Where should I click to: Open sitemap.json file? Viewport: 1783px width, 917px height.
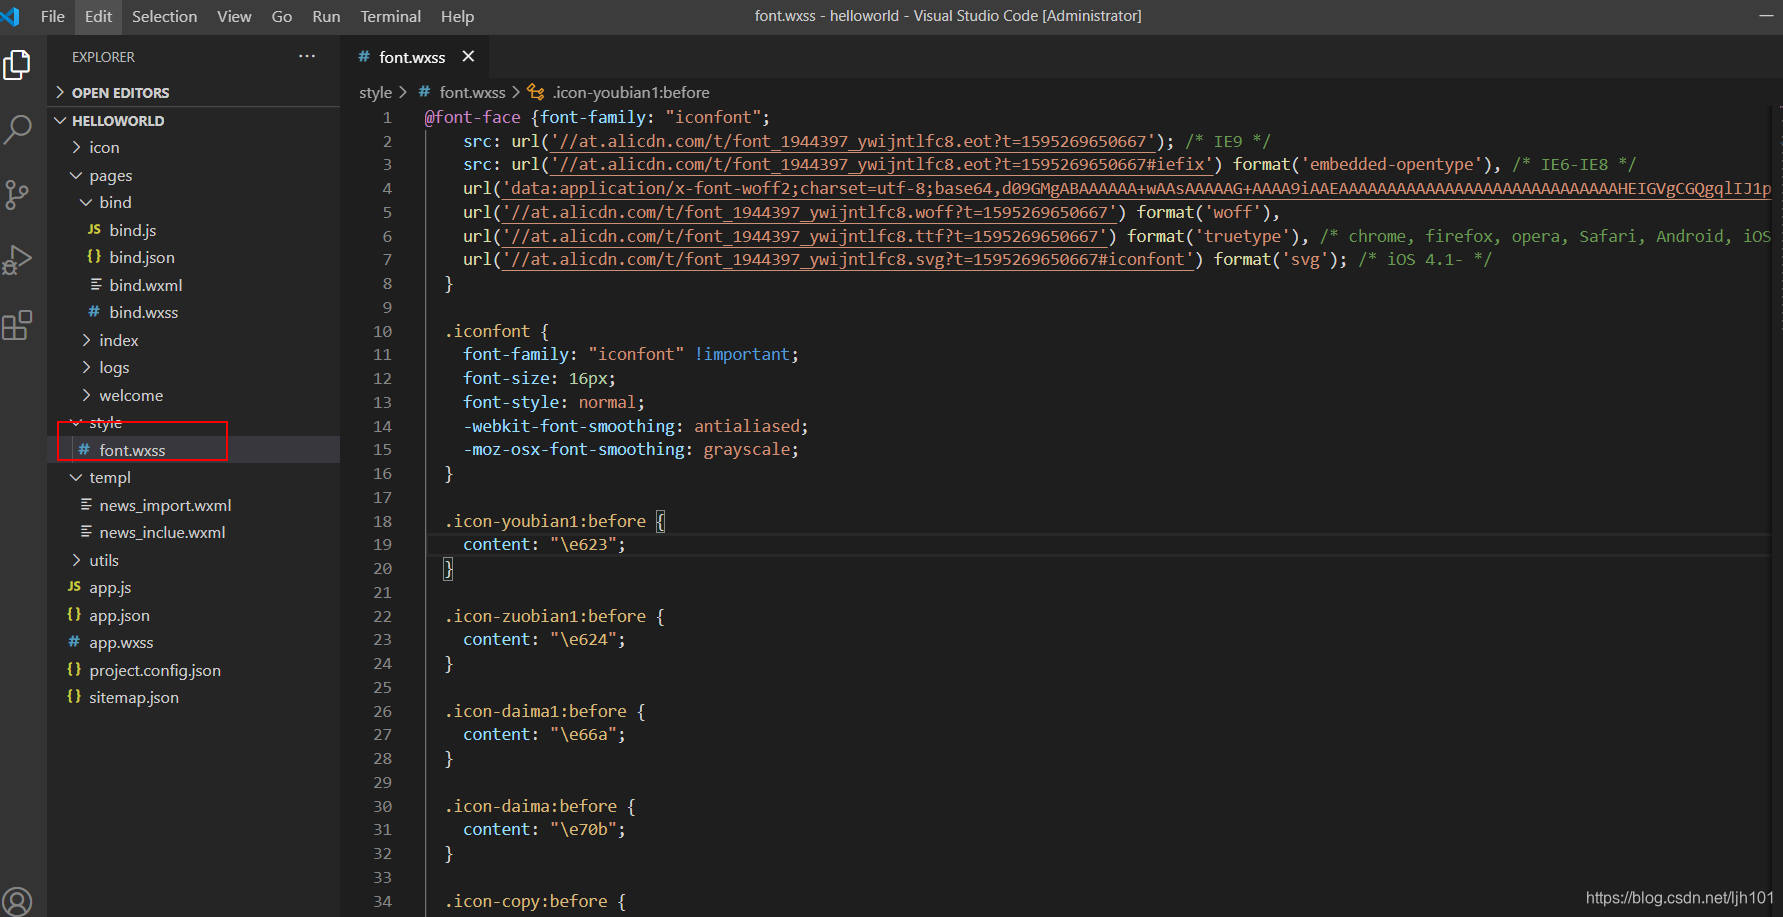(x=133, y=697)
